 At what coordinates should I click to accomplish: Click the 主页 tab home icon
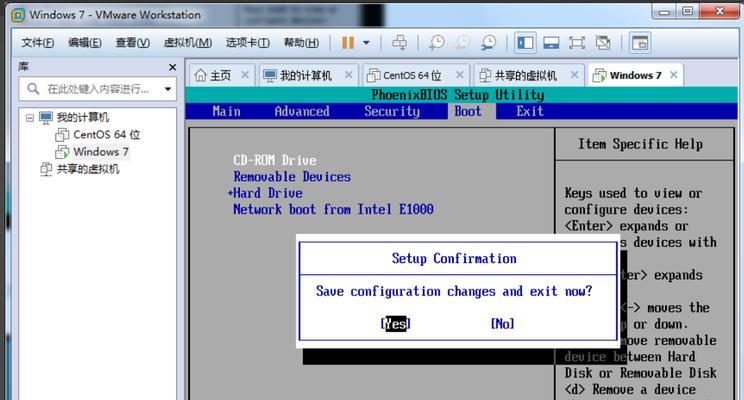(201, 75)
